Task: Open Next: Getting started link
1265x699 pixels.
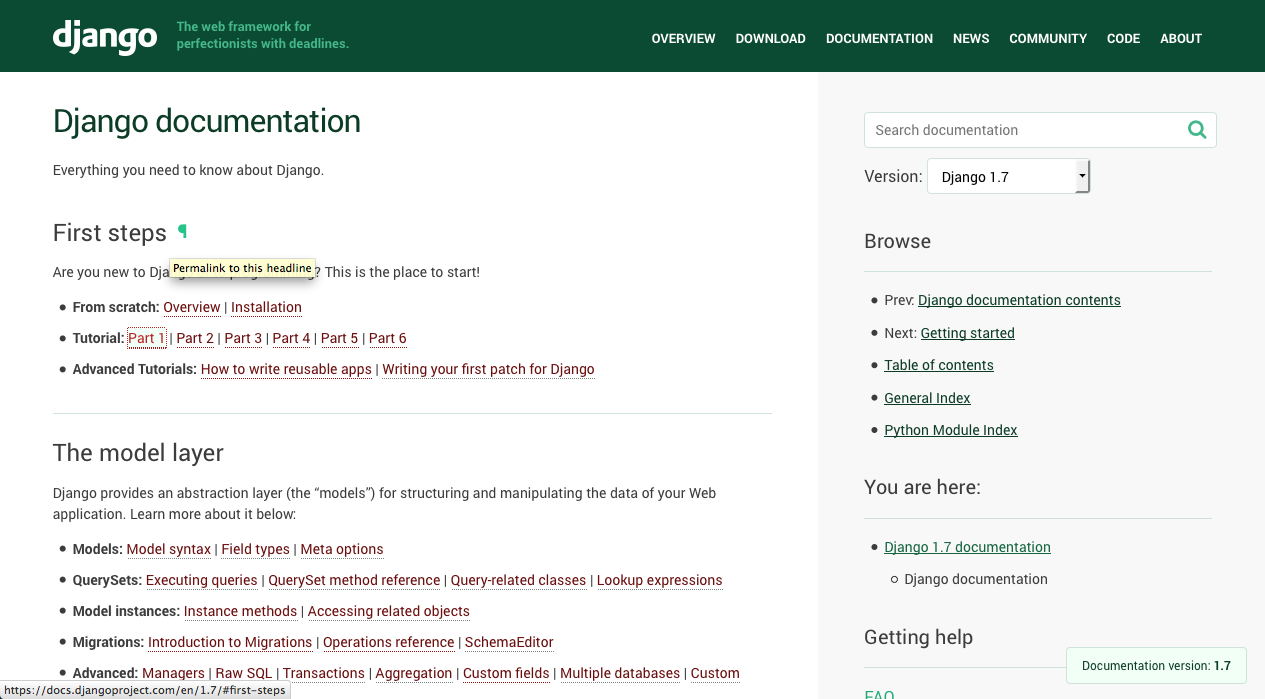Action: point(967,333)
